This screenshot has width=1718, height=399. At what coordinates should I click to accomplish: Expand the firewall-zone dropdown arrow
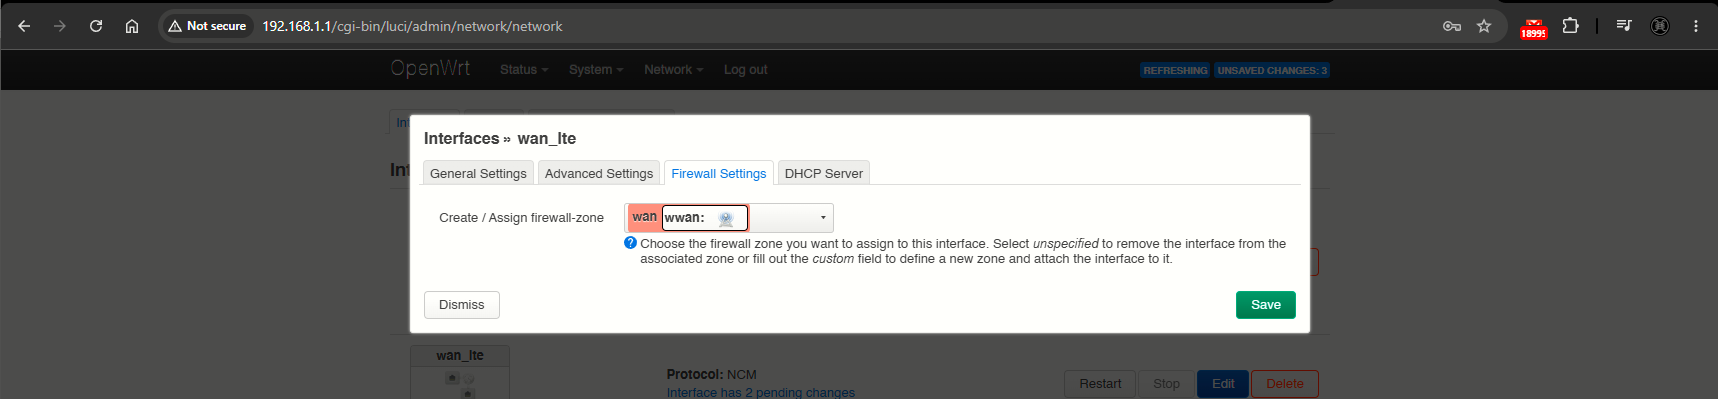pos(823,218)
